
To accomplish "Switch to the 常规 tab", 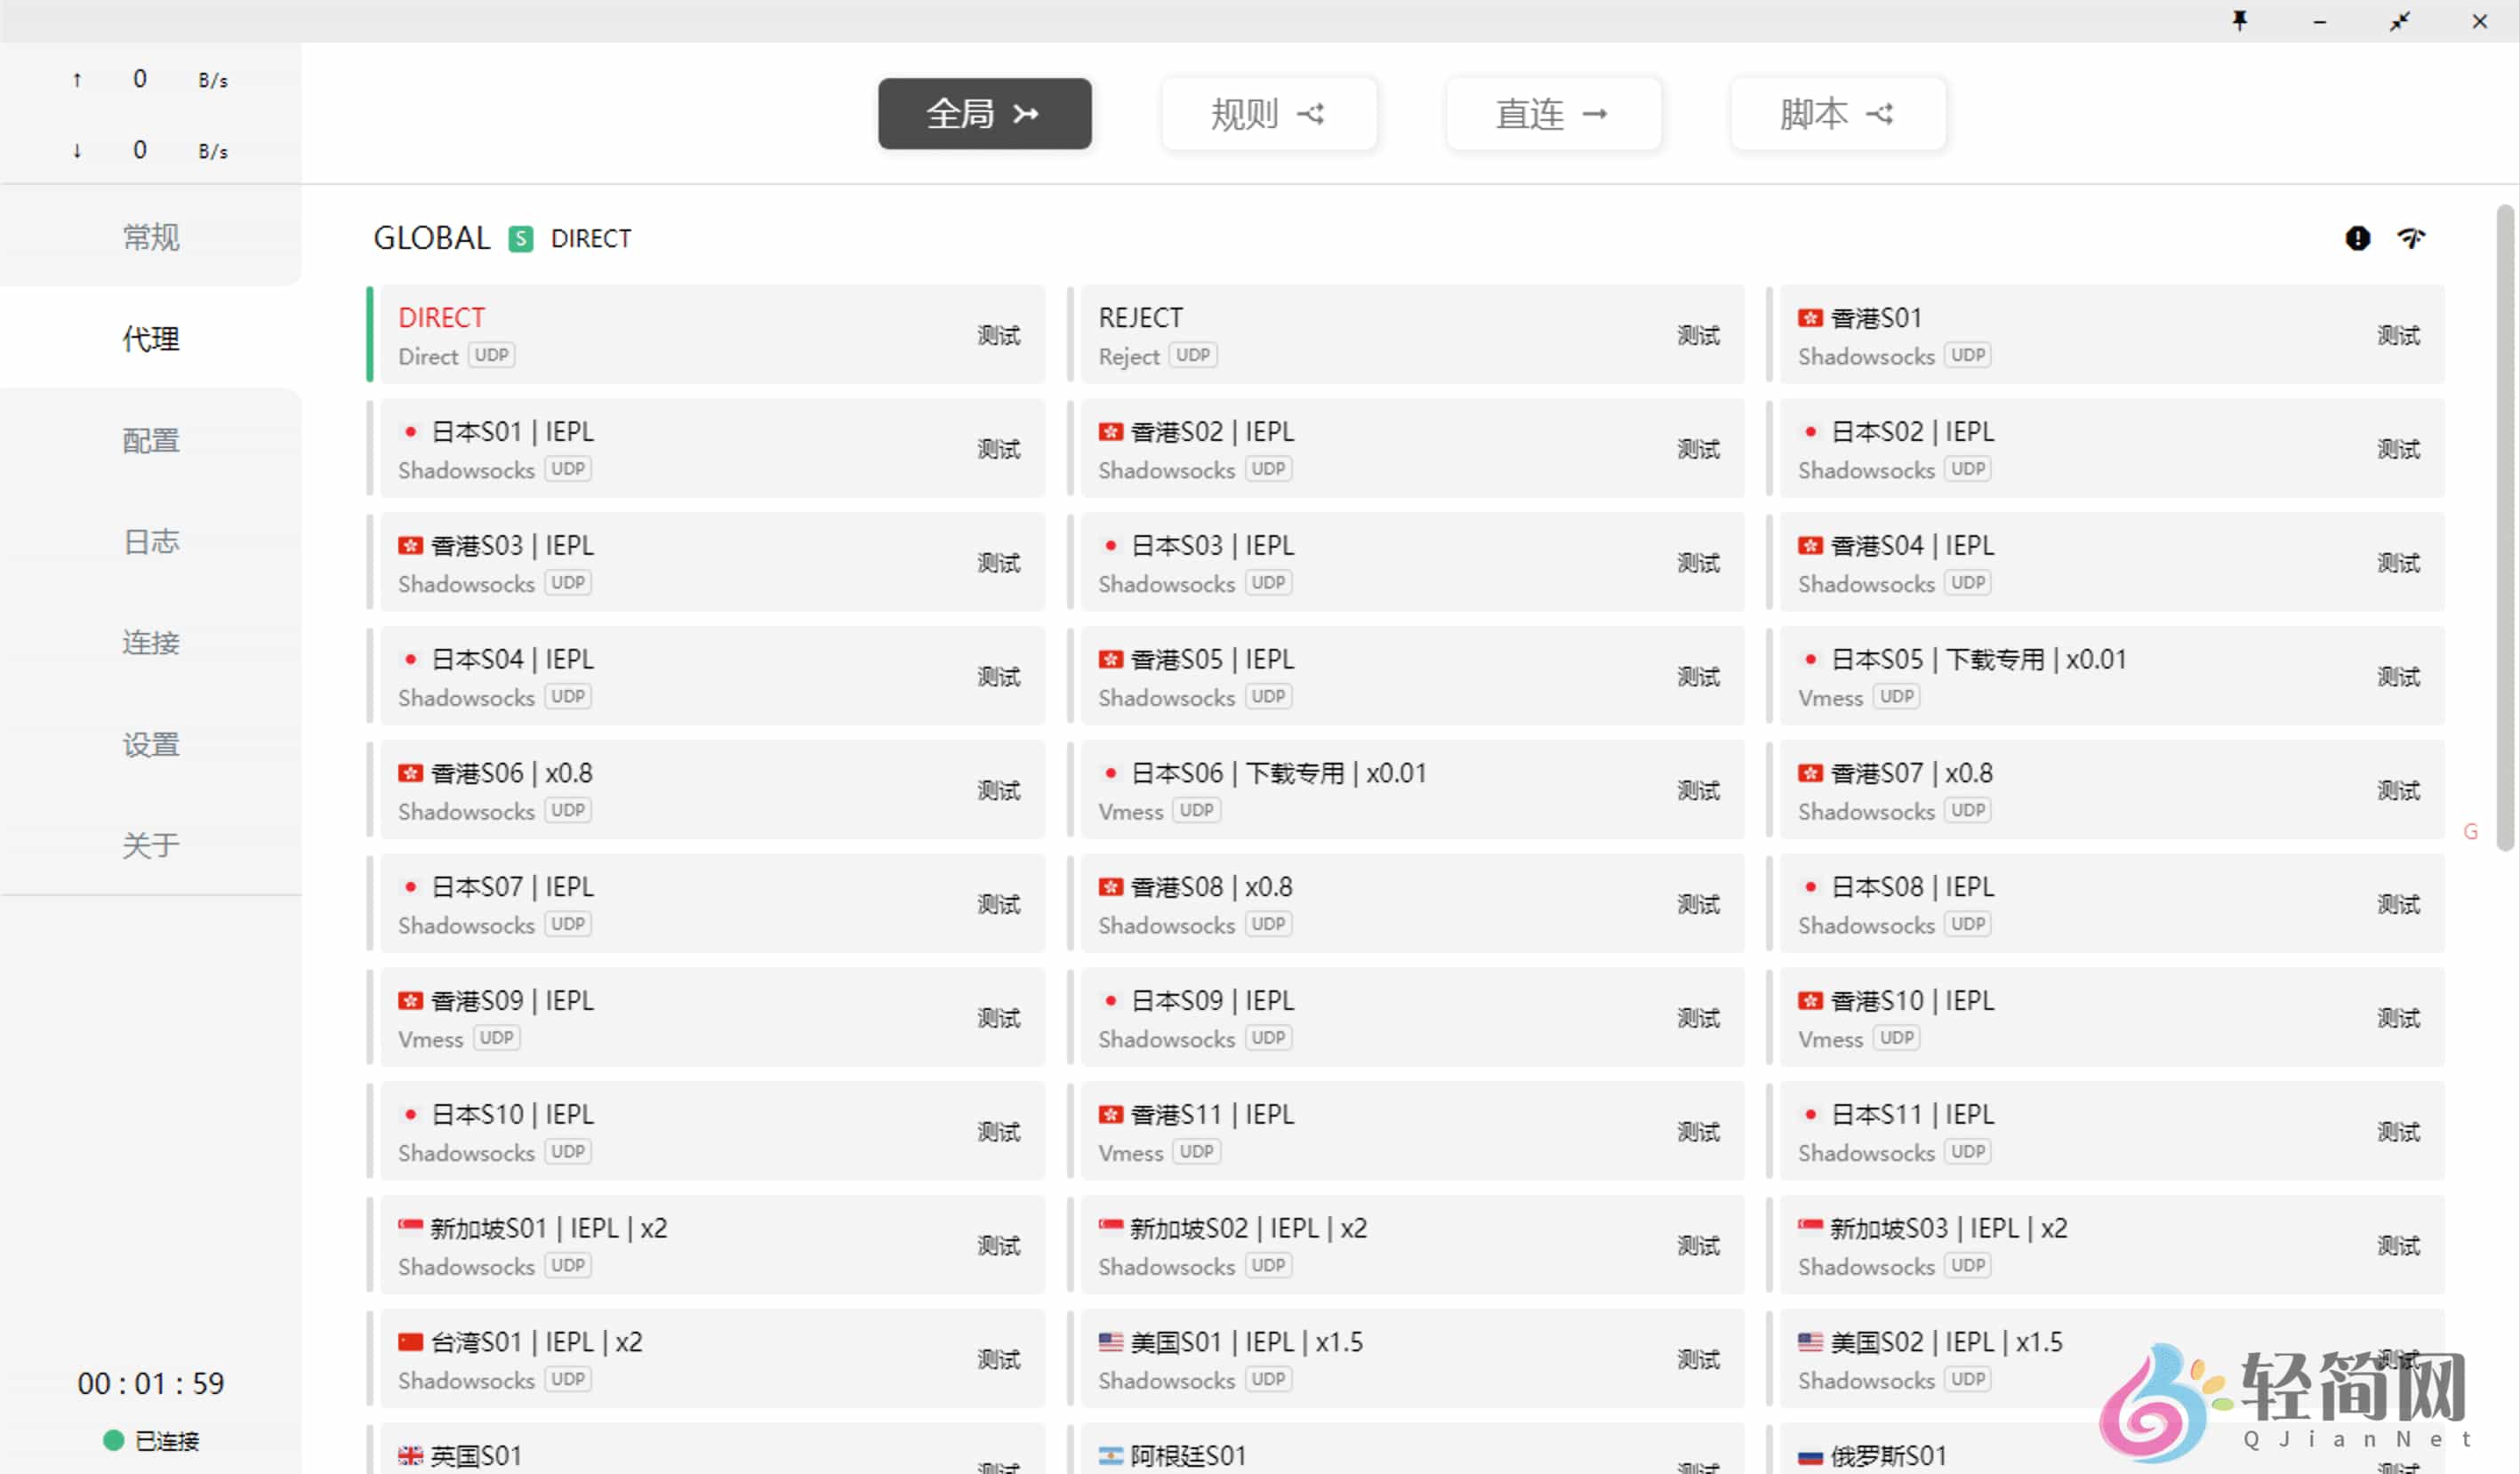I will pos(150,237).
